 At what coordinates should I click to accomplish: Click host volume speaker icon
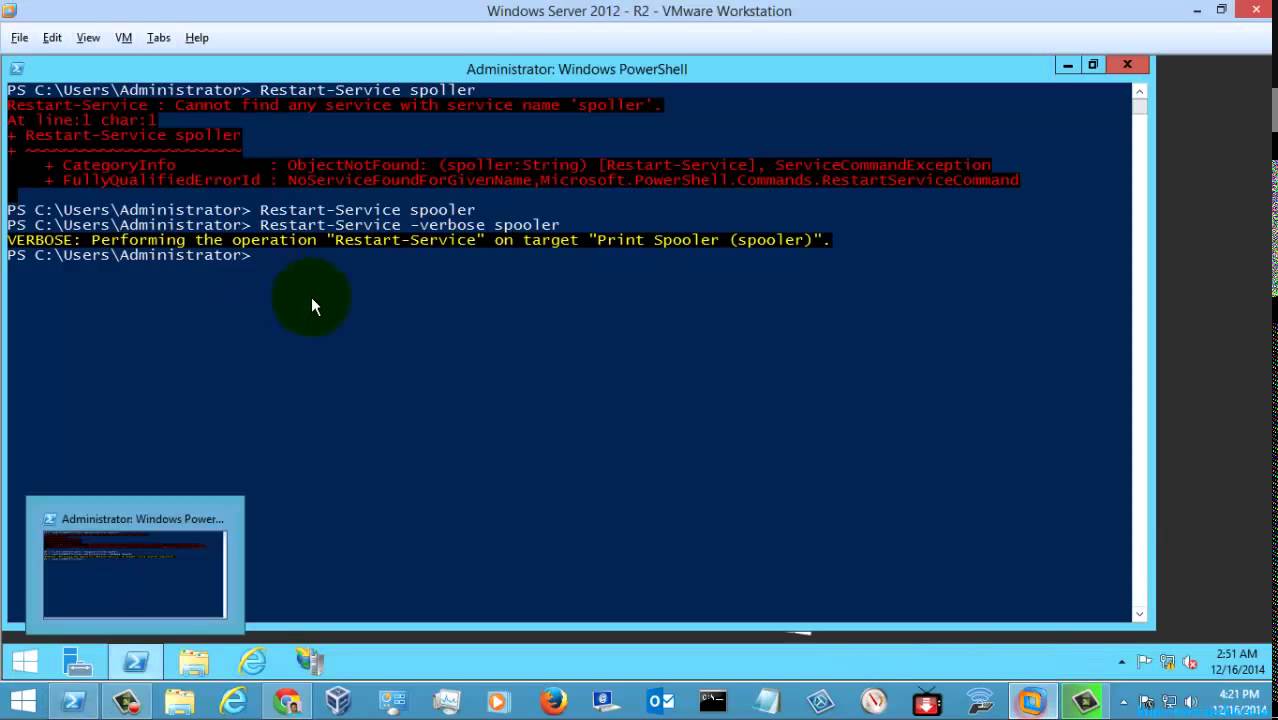[1190, 702]
